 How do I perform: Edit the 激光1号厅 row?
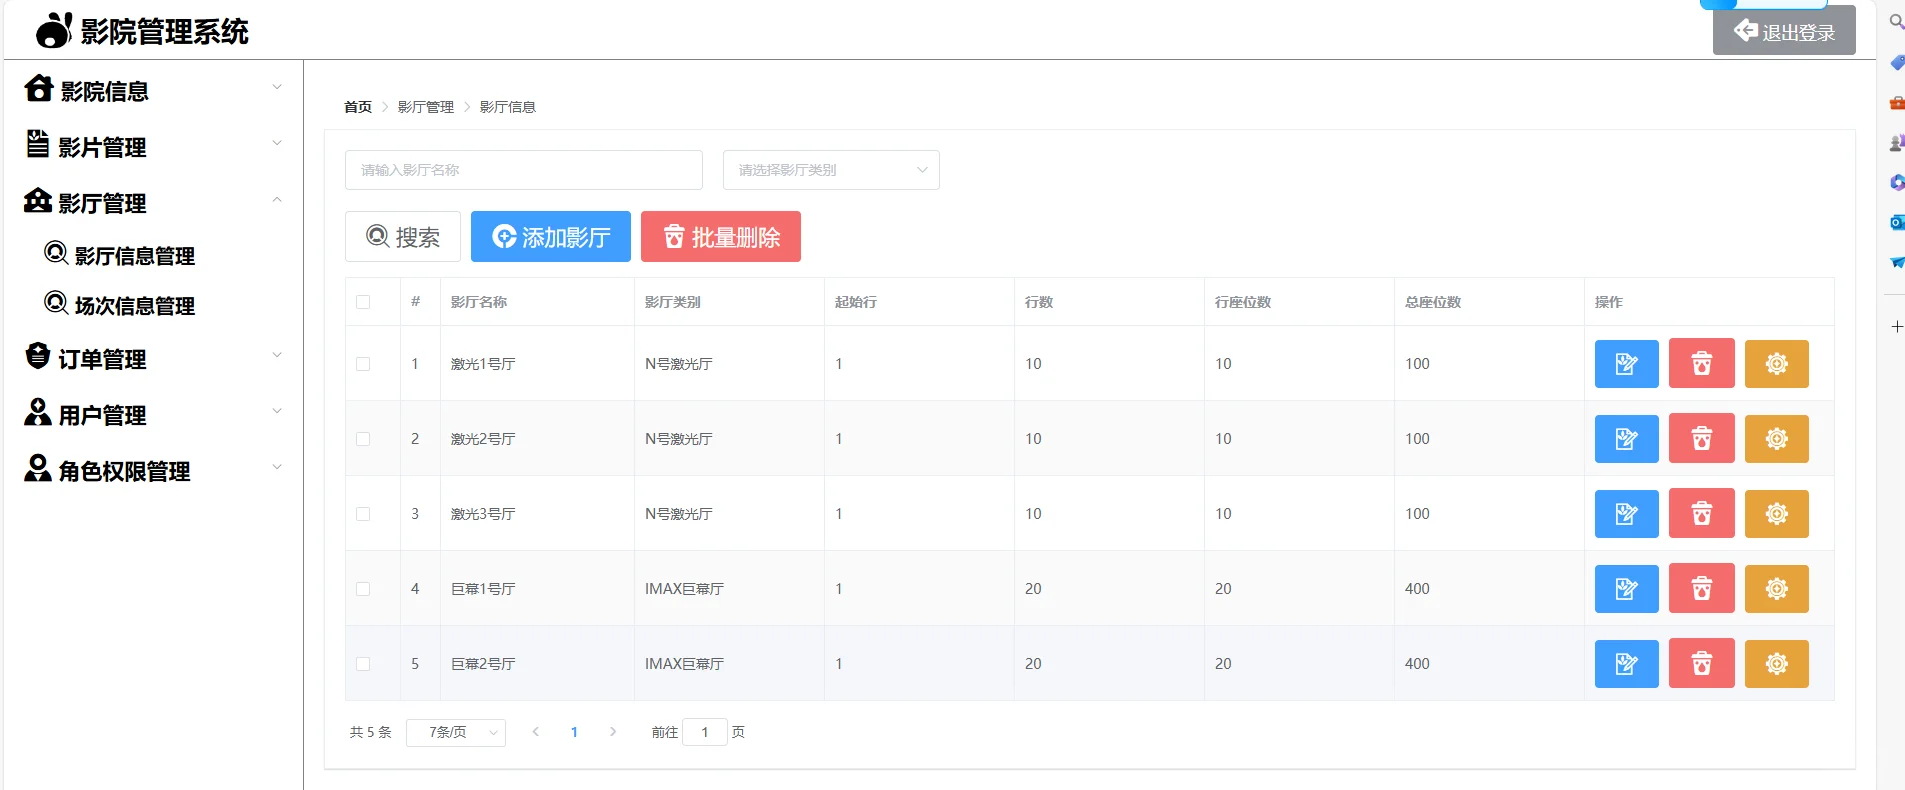tap(1626, 364)
